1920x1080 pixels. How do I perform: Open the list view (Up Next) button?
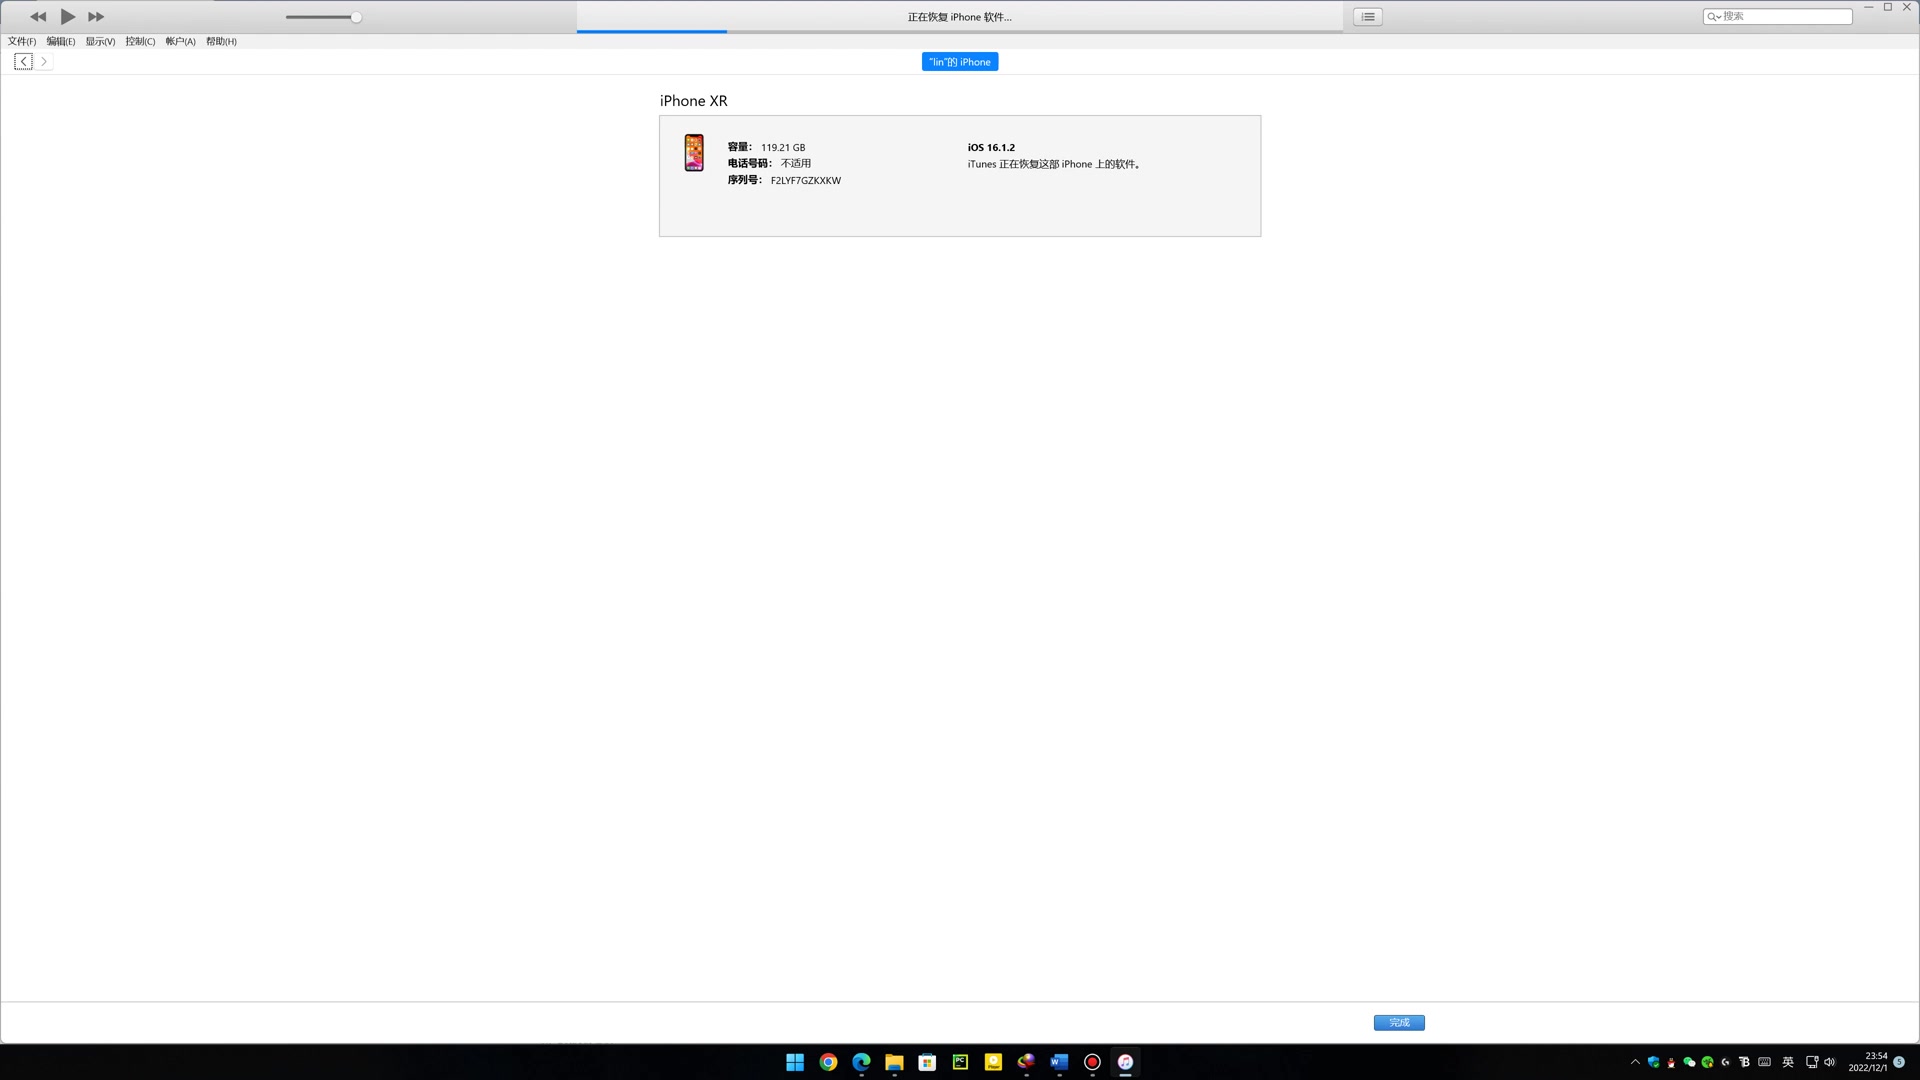click(1368, 17)
